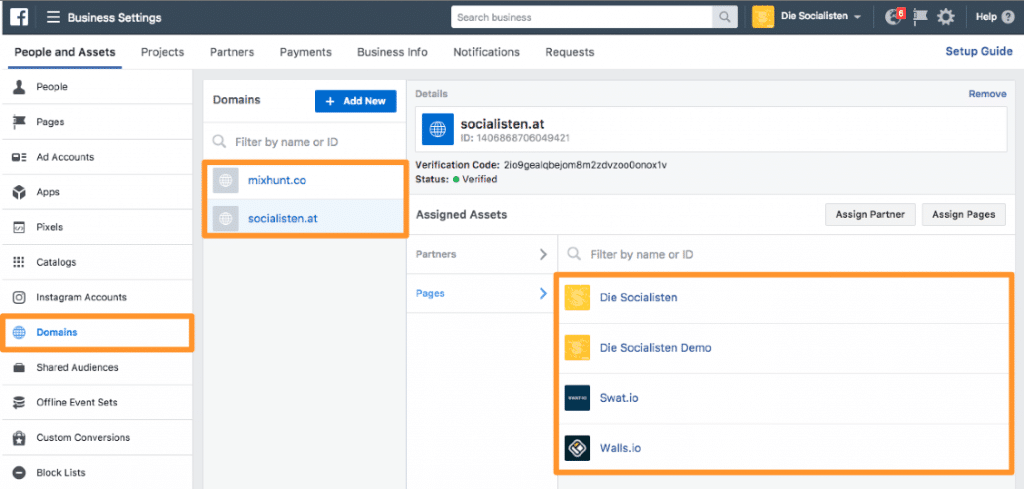
Task: Switch to People and Assets tab
Action: tap(65, 52)
